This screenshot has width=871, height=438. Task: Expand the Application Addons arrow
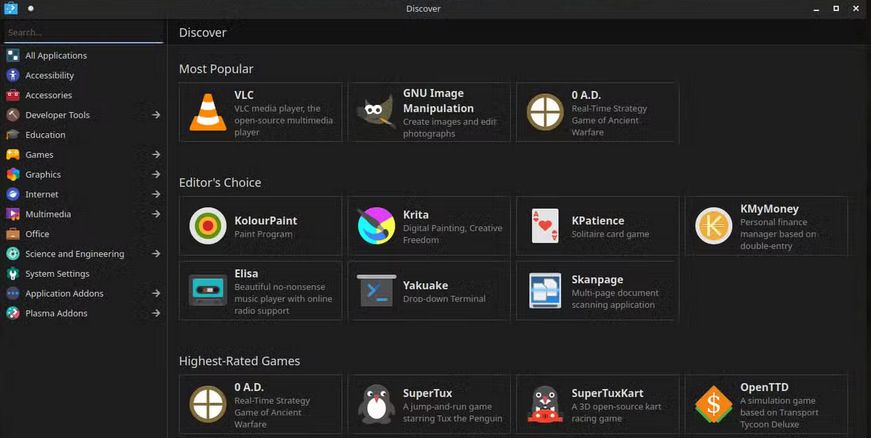pos(156,293)
